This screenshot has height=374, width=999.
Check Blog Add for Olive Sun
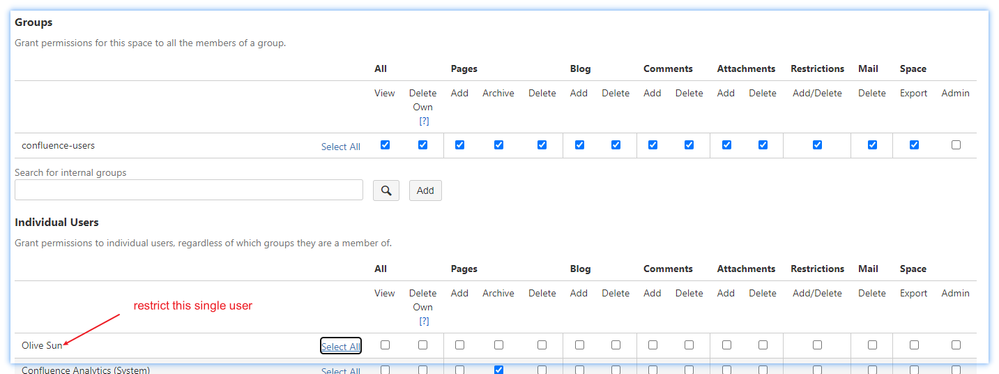coord(579,345)
